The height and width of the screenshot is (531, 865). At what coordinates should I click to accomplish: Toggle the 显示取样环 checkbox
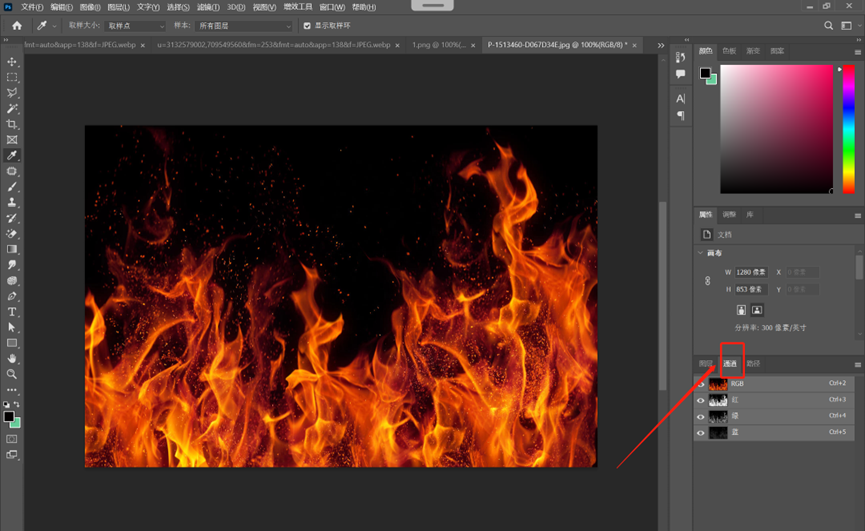click(x=308, y=26)
